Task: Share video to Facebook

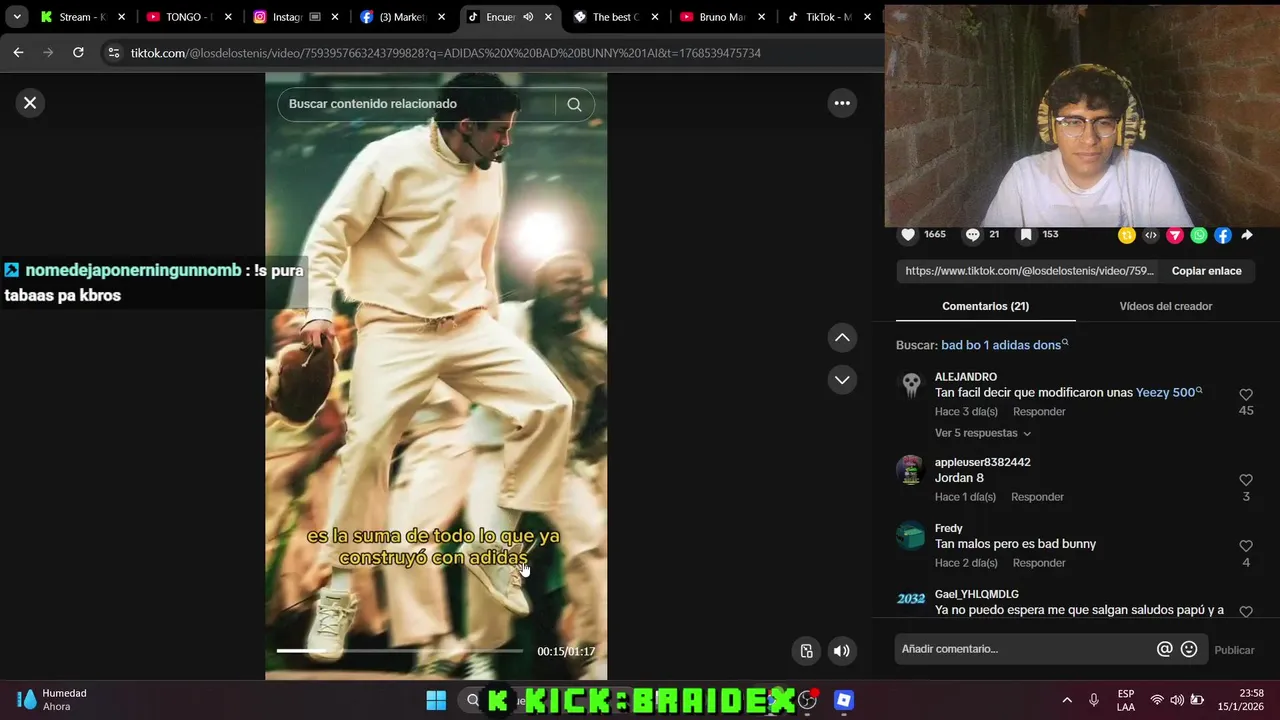Action: click(x=1223, y=235)
